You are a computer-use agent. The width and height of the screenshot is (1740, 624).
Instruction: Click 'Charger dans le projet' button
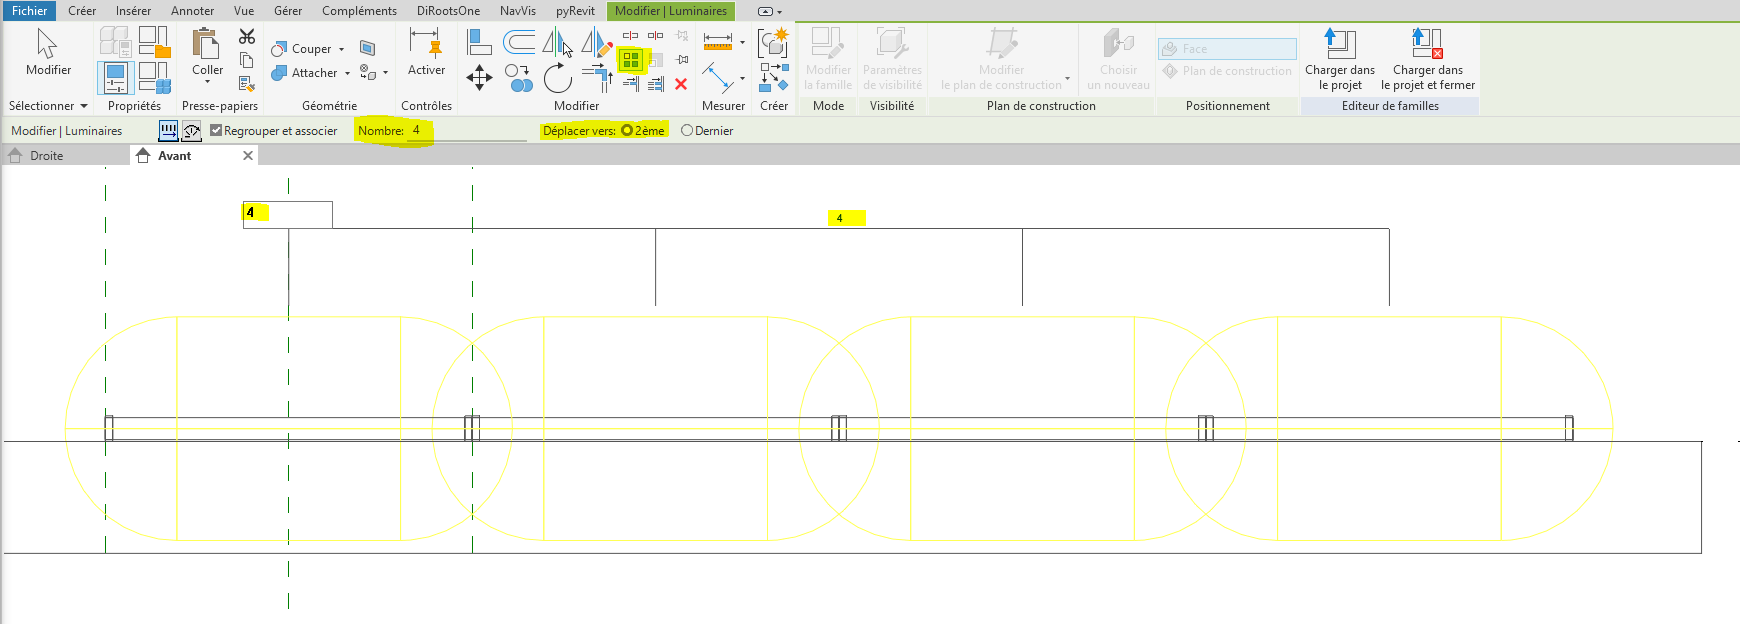(x=1339, y=61)
